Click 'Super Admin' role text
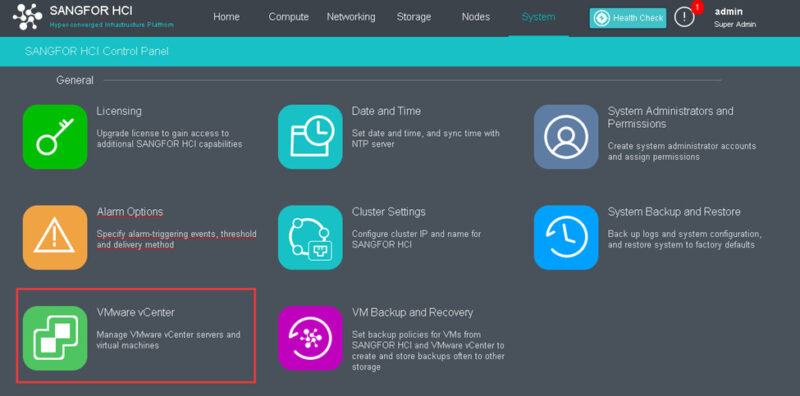Image resolution: width=800 pixels, height=396 pixels. (735, 24)
